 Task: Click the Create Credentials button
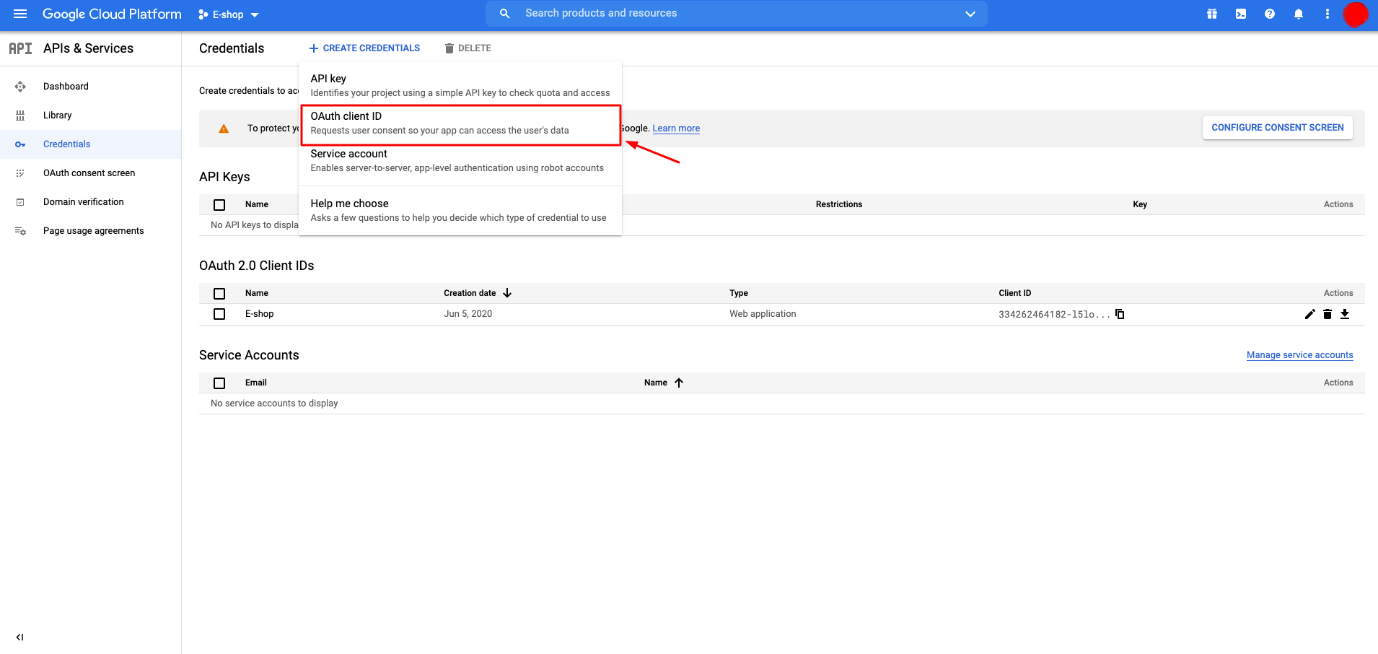[364, 48]
